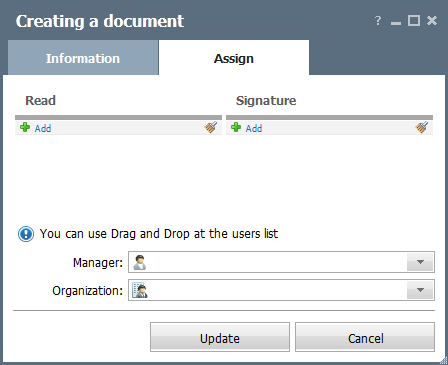The height and width of the screenshot is (365, 448).
Task: Open the Organization dropdown arrow
Action: click(x=420, y=290)
